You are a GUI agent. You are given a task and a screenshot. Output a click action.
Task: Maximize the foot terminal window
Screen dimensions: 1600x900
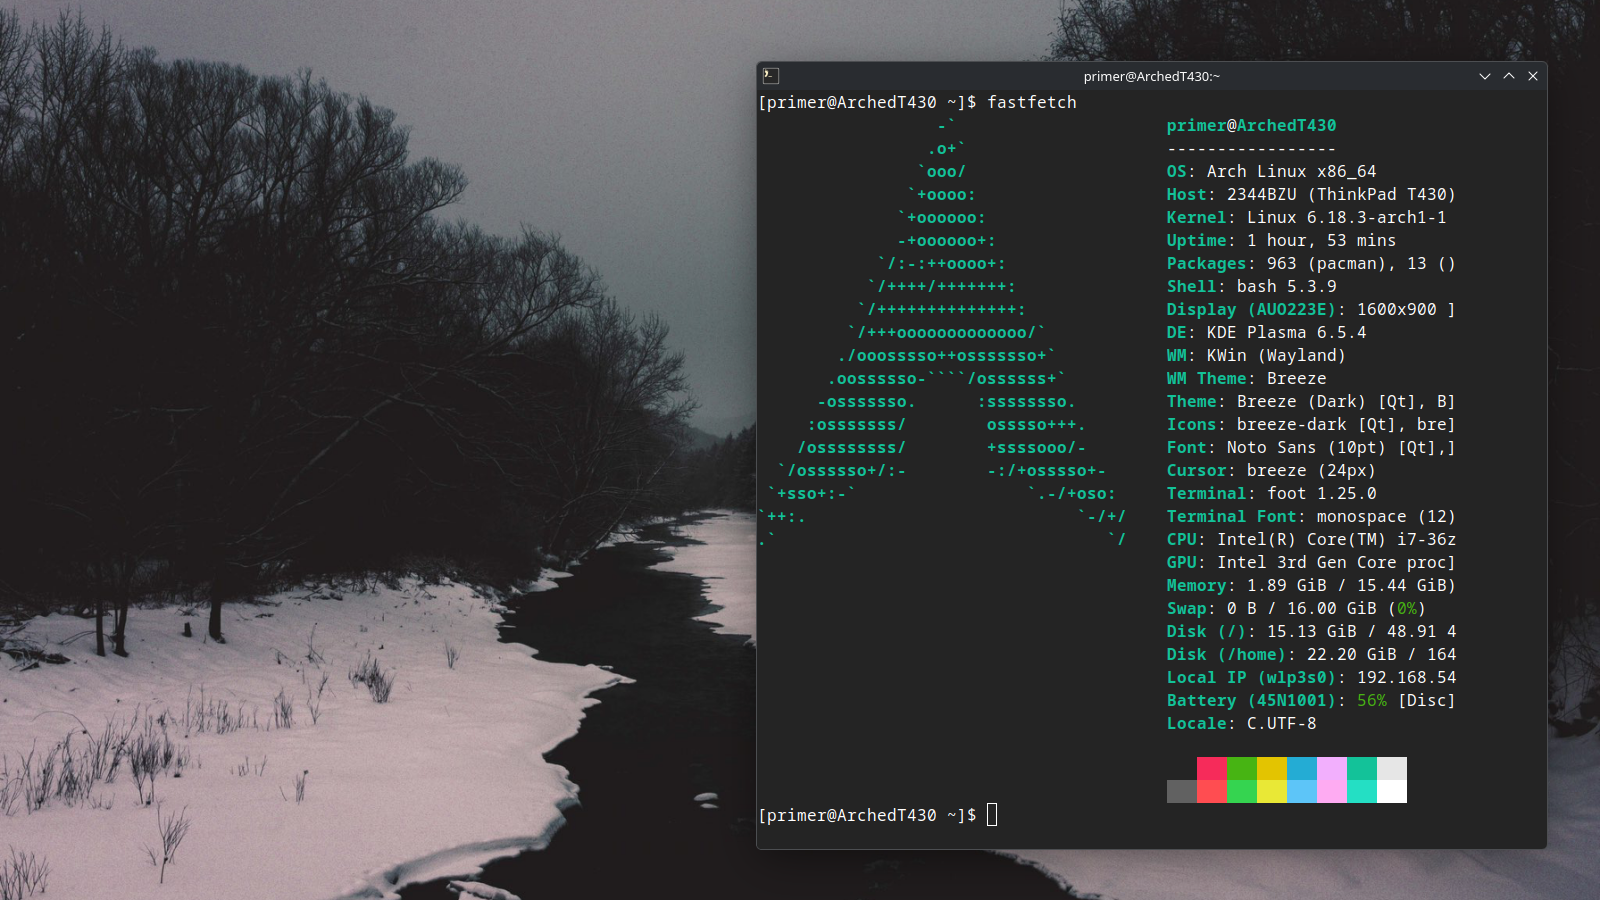1509,76
